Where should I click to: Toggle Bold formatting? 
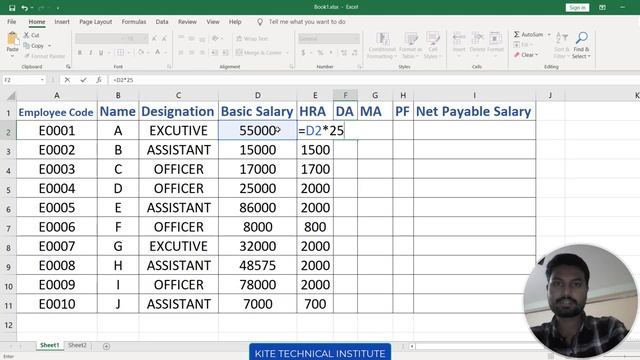click(x=80, y=52)
